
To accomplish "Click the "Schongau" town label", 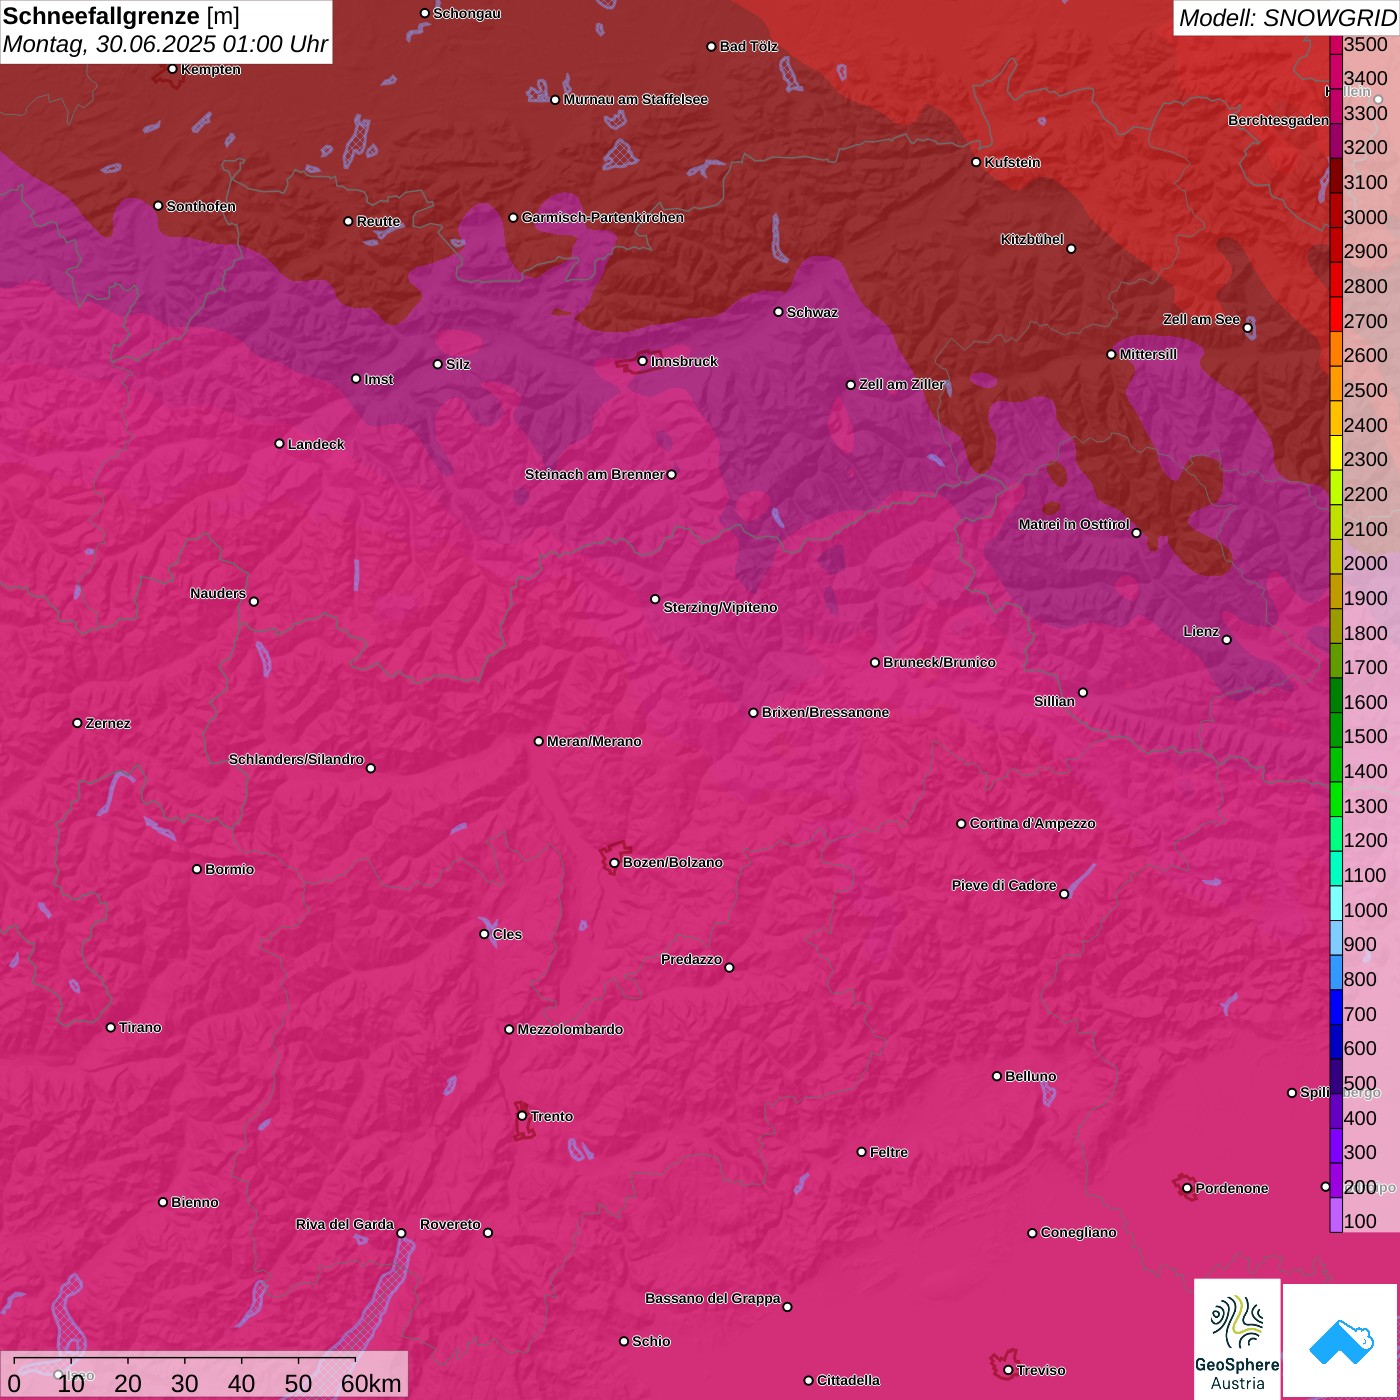I will (467, 14).
